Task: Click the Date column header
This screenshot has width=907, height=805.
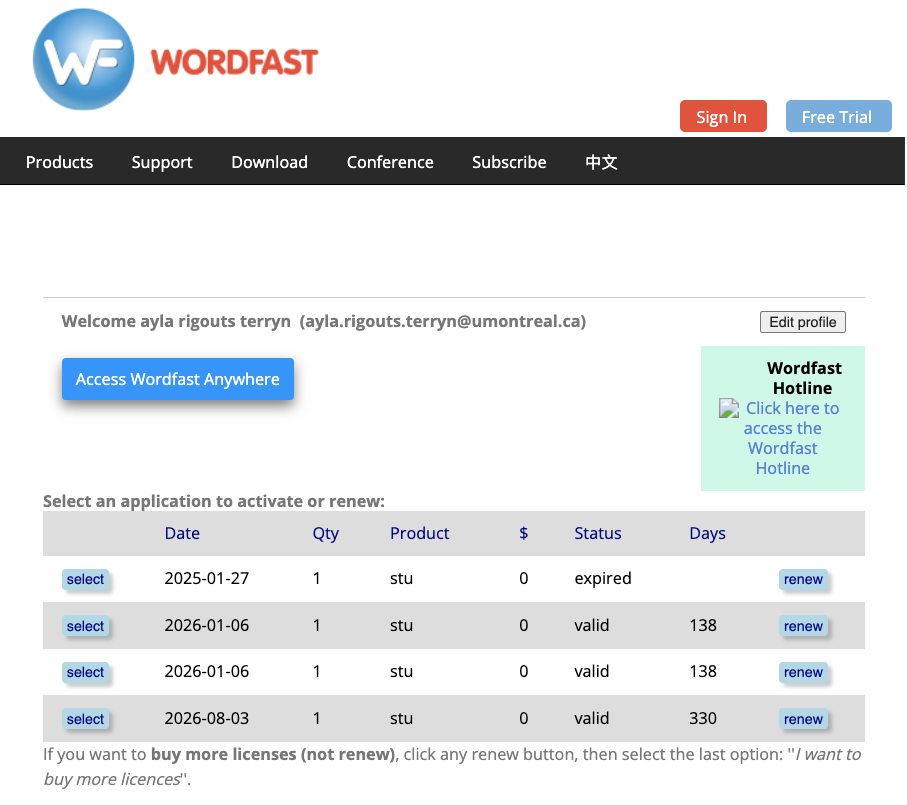Action: click(182, 533)
